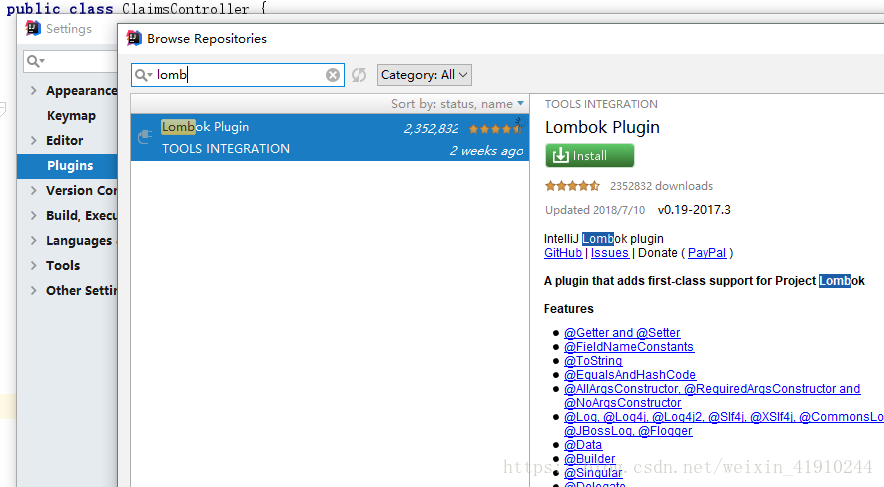Image resolution: width=884 pixels, height=487 pixels.
Task: Open the @Getter and @Setter link
Action: point(622,333)
